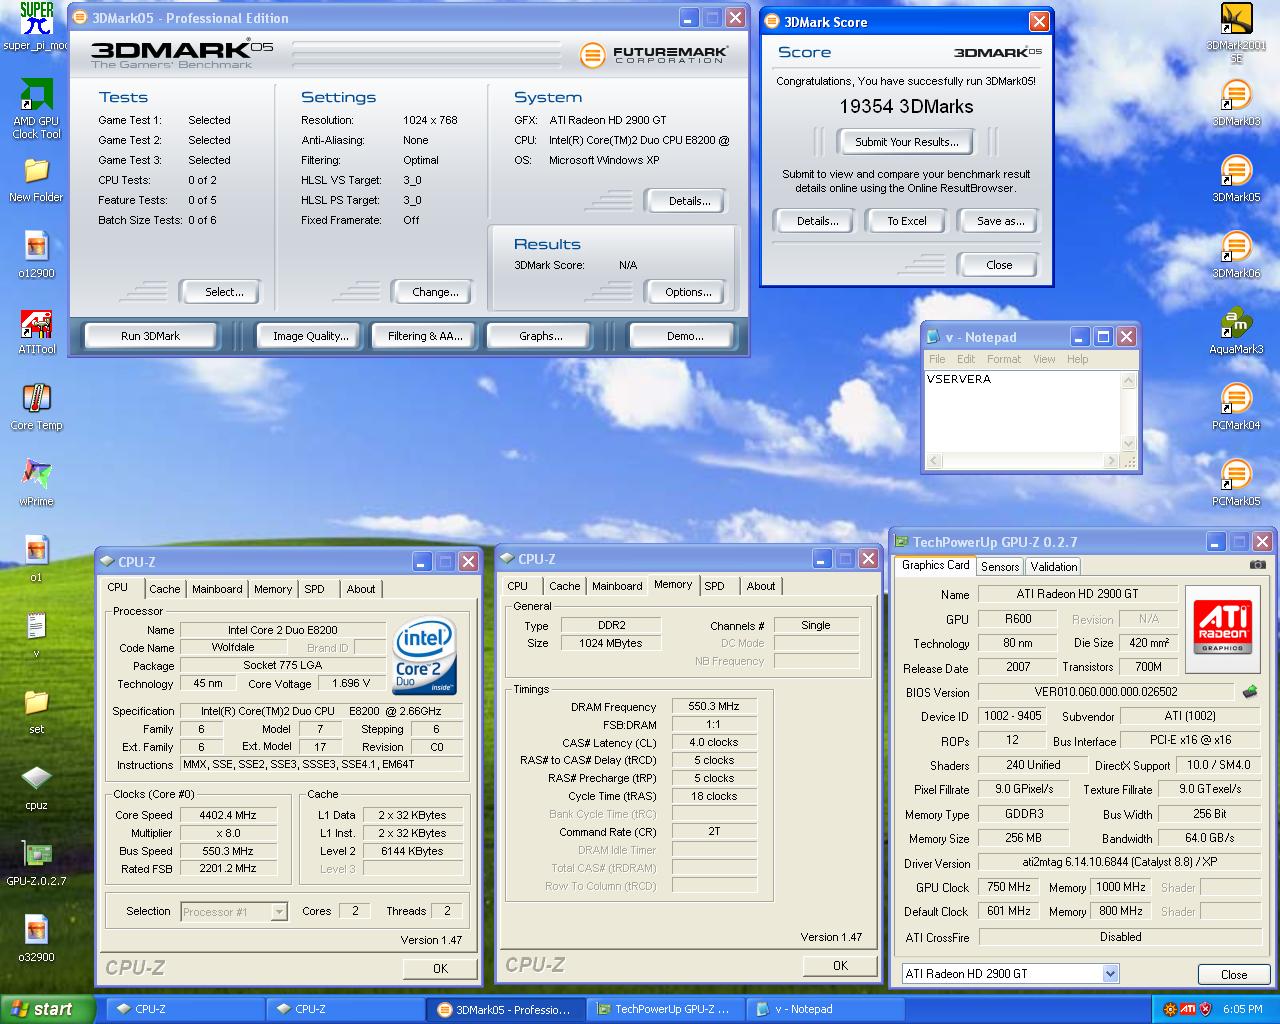This screenshot has height=1024, width=1280.
Task: Switch to Mainboard tab in left CPU-Z window
Action: pos(217,589)
